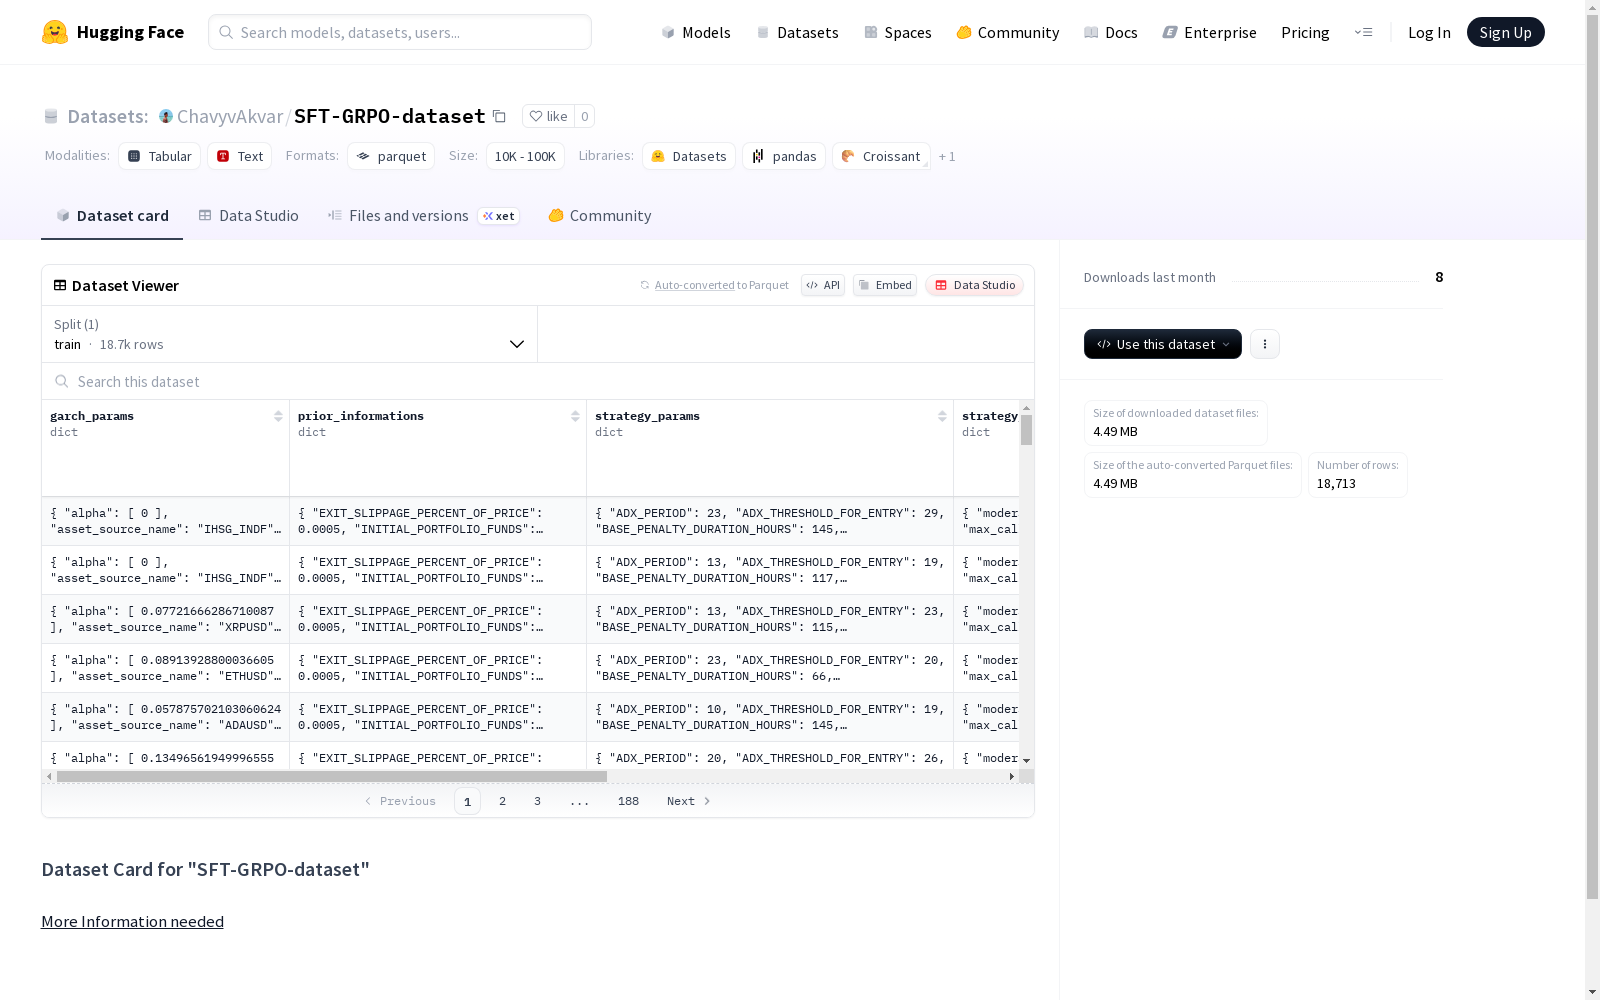Click Log In
This screenshot has width=1600, height=1000.
(x=1429, y=32)
